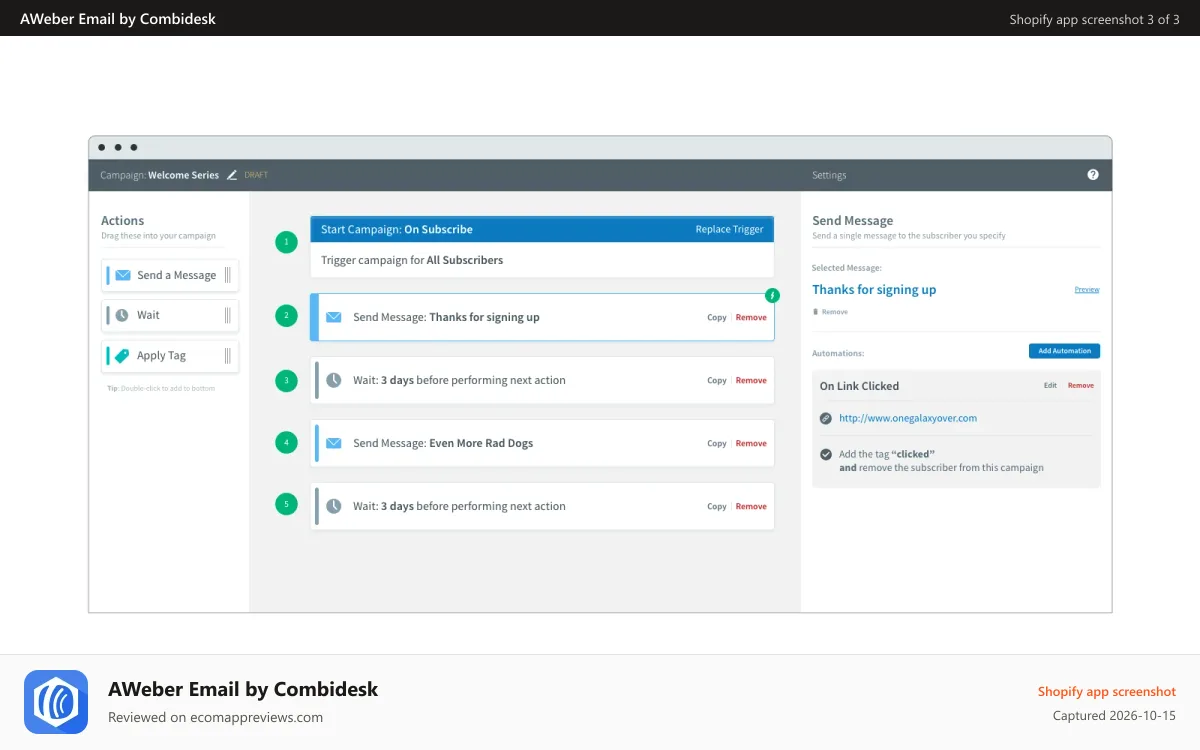Screen dimensions: 1200x750
Task: Click the link icon beside onegalaxyover URL
Action: (826, 418)
